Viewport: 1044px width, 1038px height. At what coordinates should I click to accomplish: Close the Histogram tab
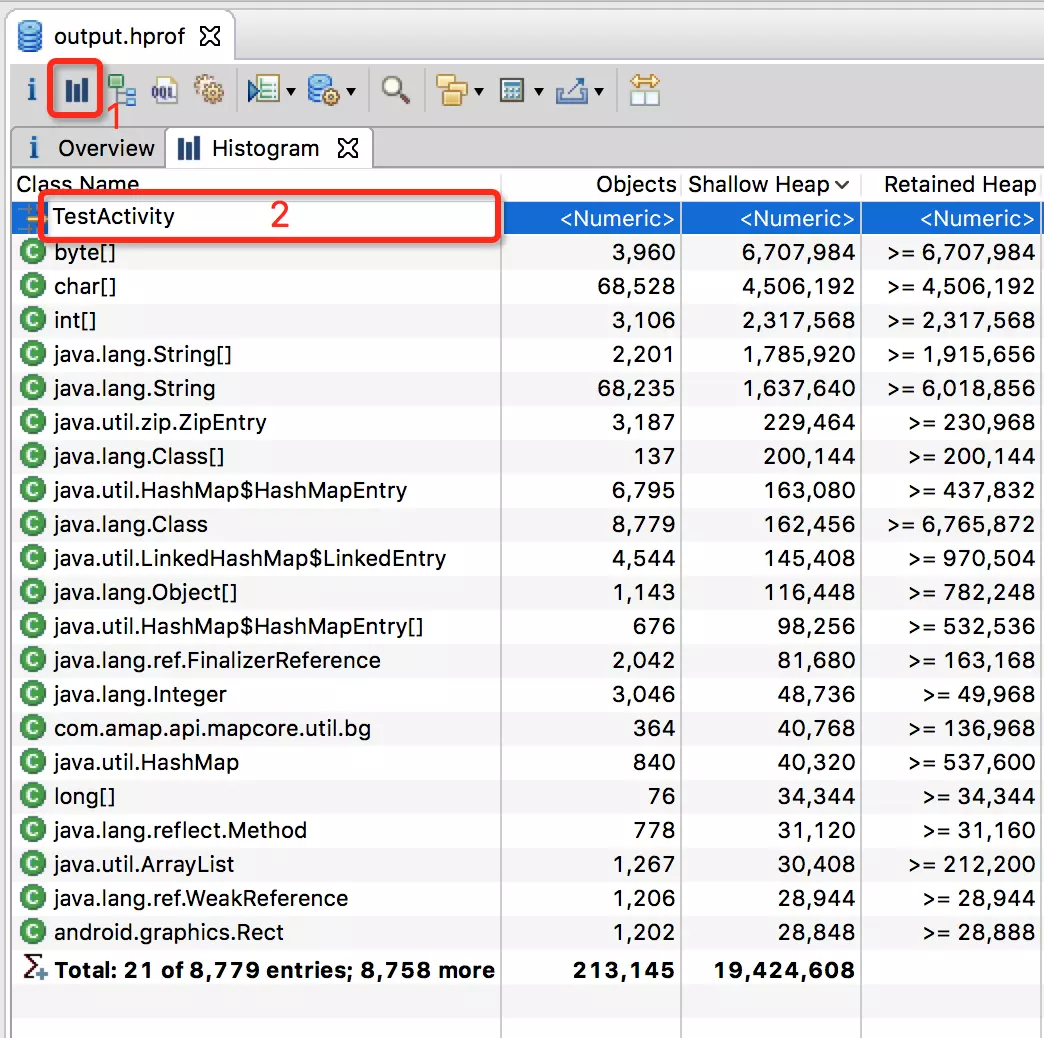[348, 148]
